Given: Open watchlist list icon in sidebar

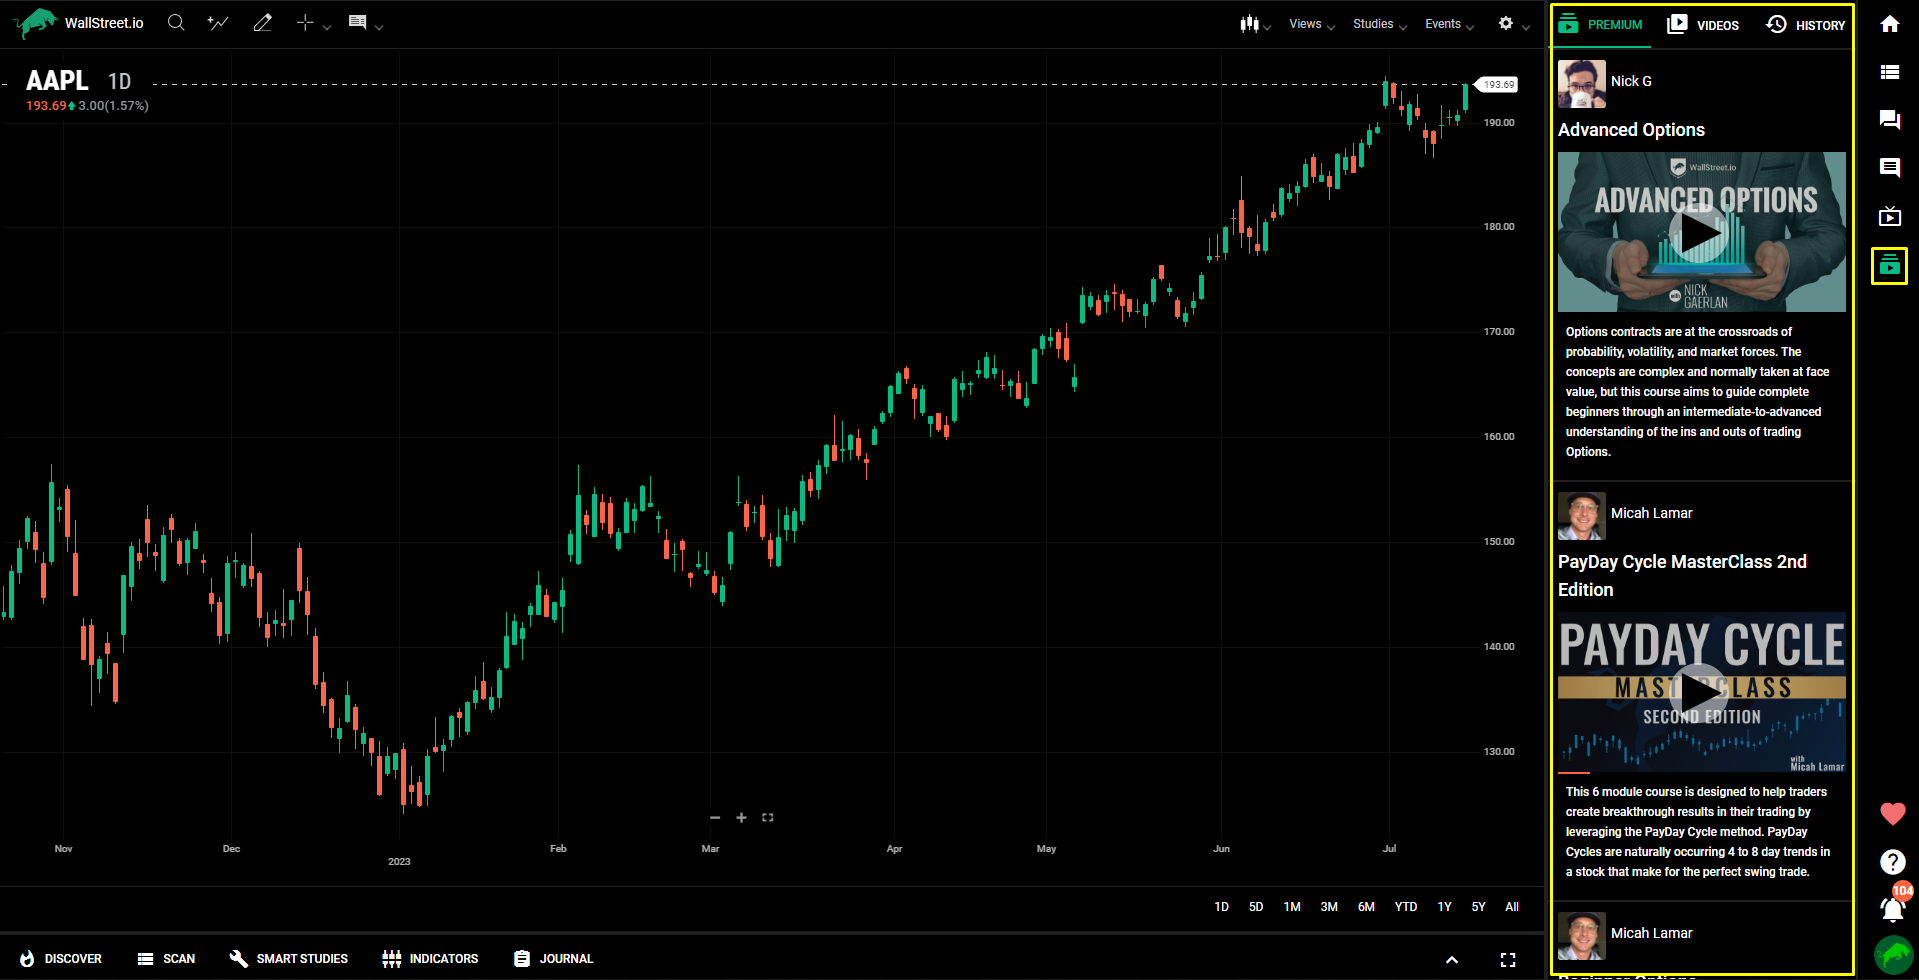Looking at the screenshot, I should [x=1890, y=72].
